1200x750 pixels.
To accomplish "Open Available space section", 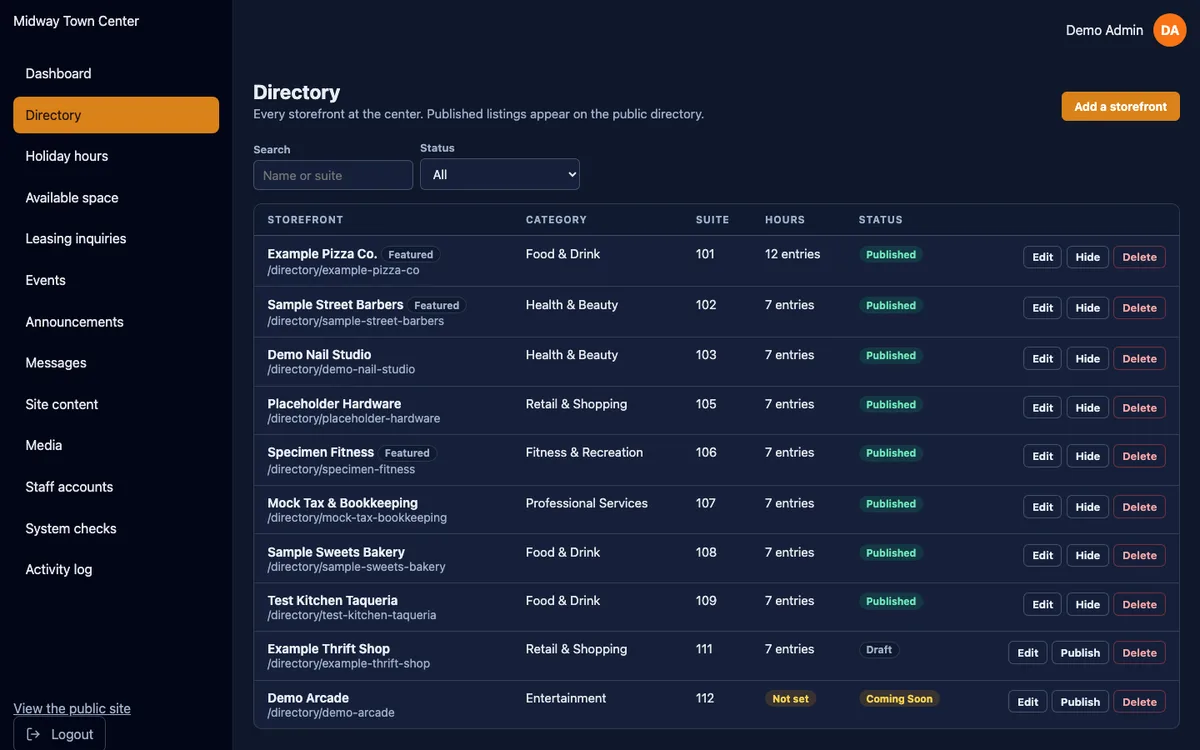I will click(x=116, y=198).
